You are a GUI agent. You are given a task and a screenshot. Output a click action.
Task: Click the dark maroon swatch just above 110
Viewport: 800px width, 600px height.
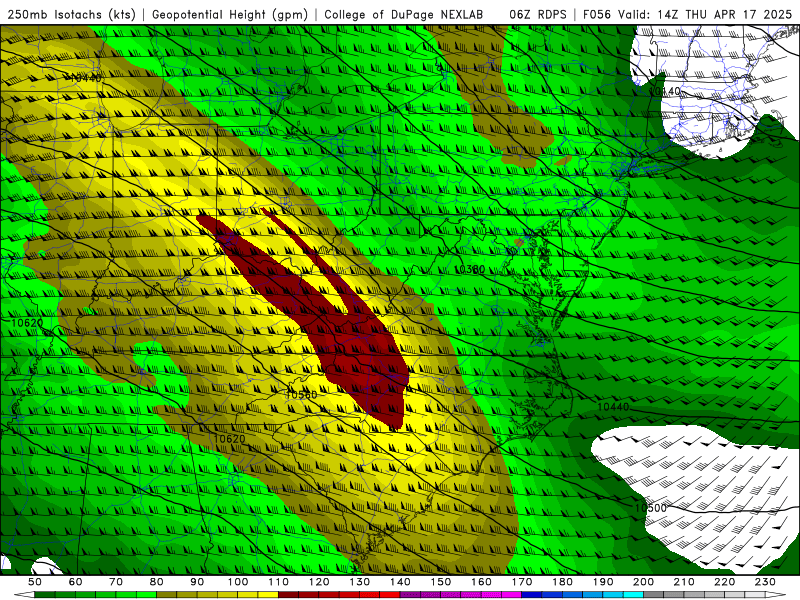289,595
